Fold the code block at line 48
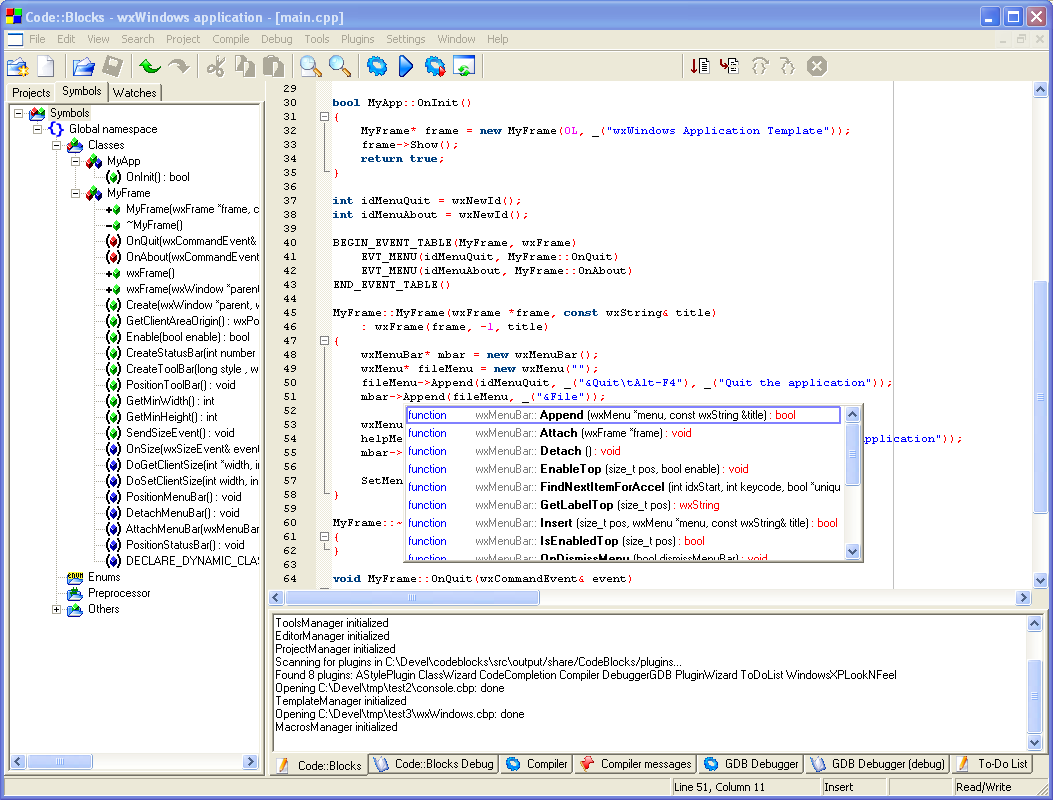Screen dimensions: 1053x800 [x=323, y=341]
